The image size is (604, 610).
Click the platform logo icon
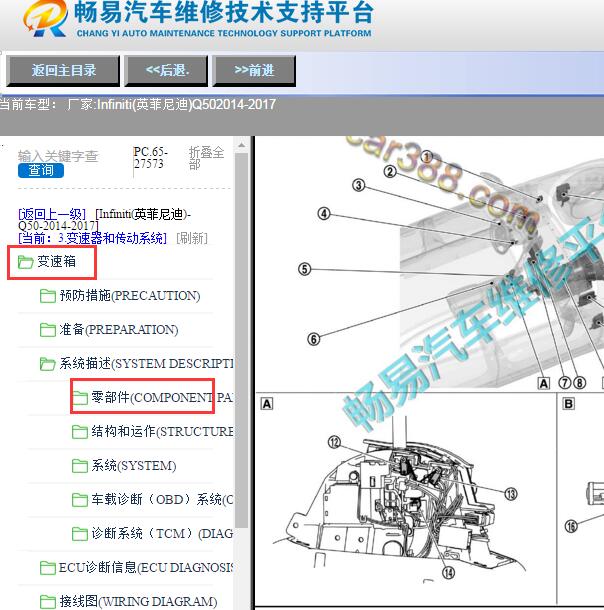45,19
